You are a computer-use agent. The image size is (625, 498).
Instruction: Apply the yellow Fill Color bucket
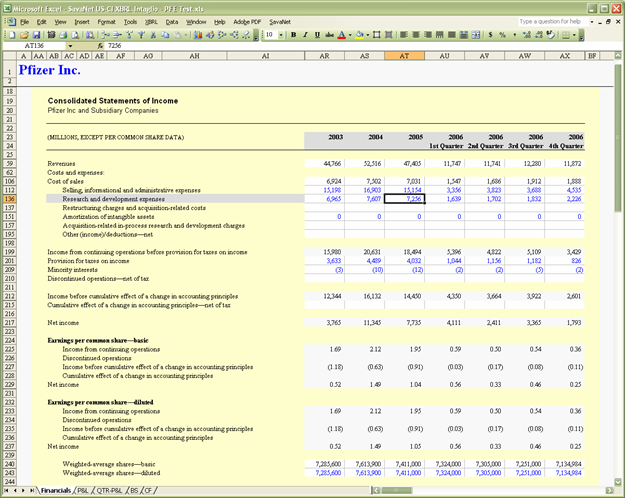[x=360, y=35]
